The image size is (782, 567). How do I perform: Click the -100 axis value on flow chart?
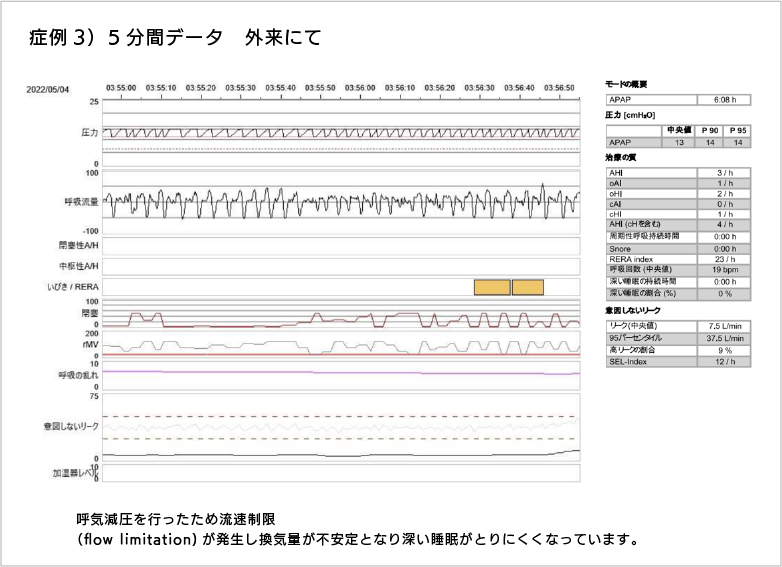click(91, 231)
